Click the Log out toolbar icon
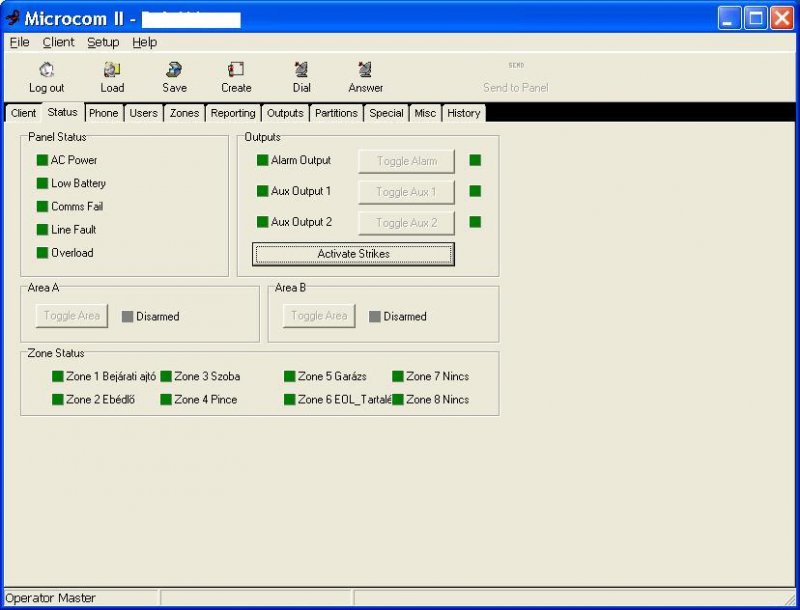 coord(46,69)
